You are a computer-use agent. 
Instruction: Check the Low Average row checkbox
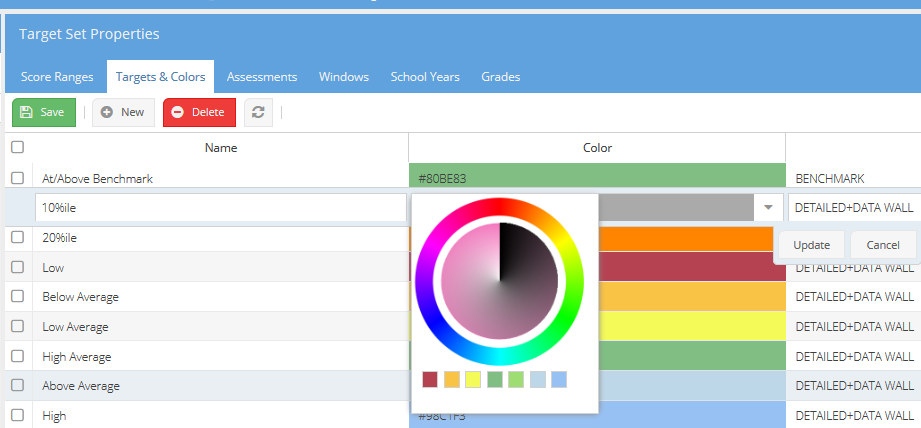coord(18,326)
